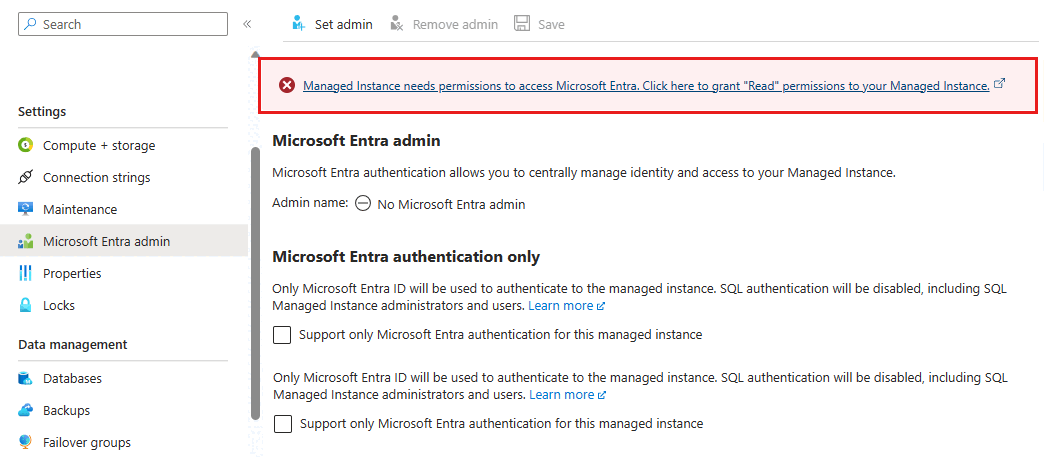Viewport: 1044px width, 457px height.
Task: Click the Failover groups globe icon
Action: pos(26,442)
